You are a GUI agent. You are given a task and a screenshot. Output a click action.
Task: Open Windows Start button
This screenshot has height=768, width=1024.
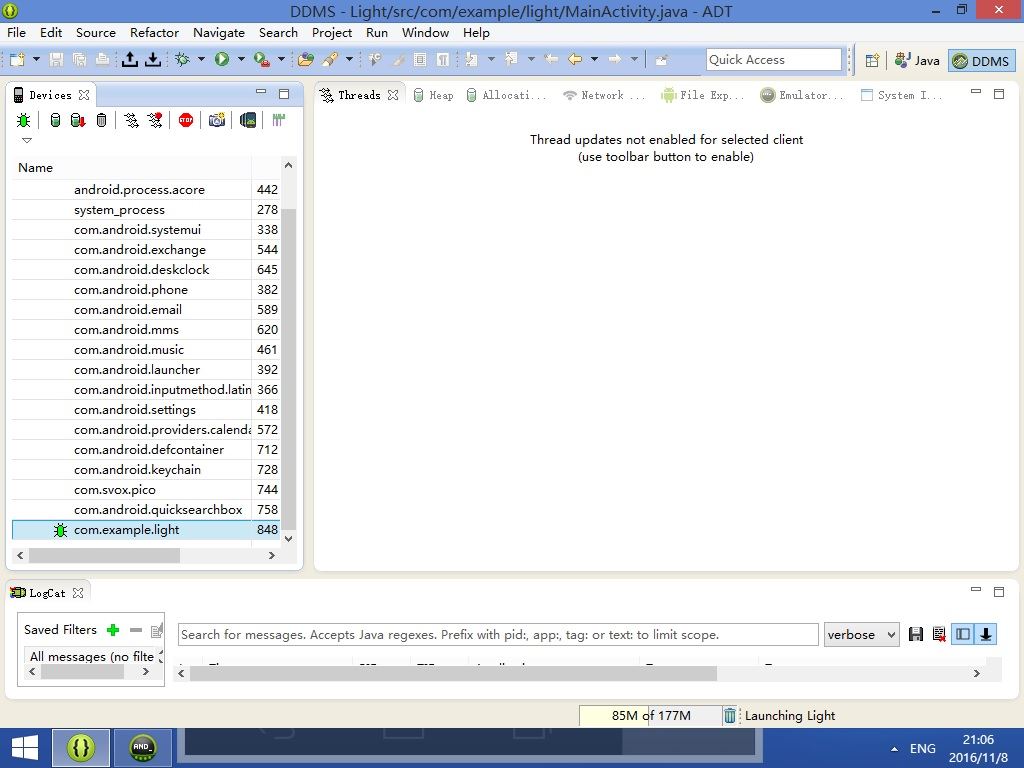coord(25,748)
